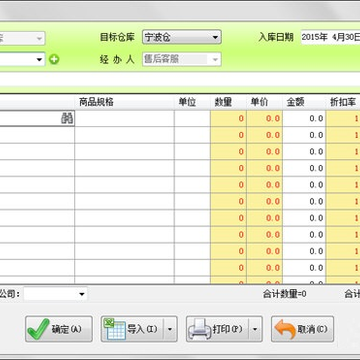Open the disabled 经办人 dropdown 售后客服
Viewport: 360px width, 360px height.
pyautogui.click(x=182, y=59)
